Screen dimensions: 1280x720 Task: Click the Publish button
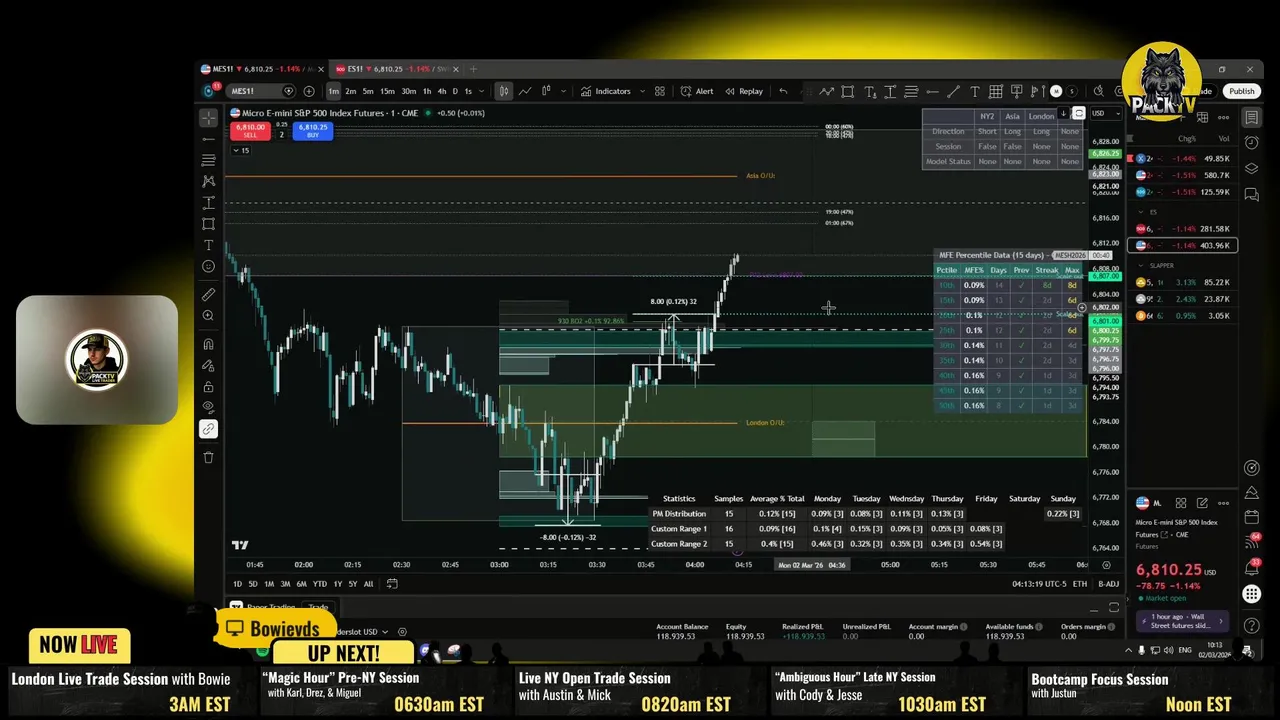[1242, 91]
